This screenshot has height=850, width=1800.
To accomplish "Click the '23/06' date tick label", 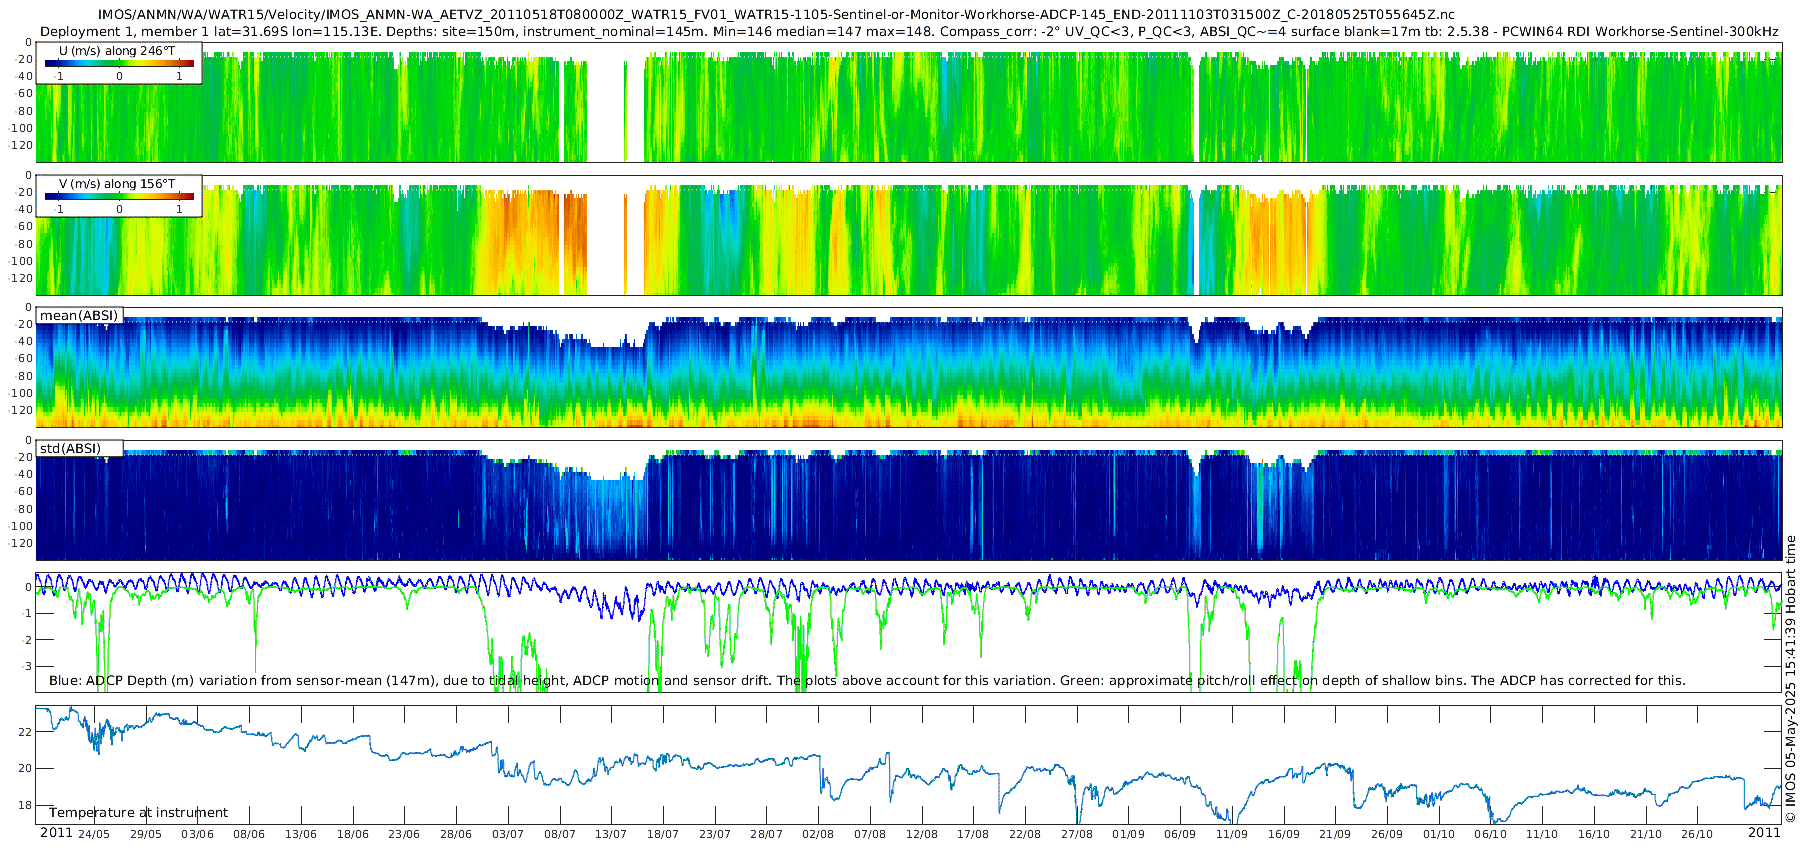I will 404,834.
